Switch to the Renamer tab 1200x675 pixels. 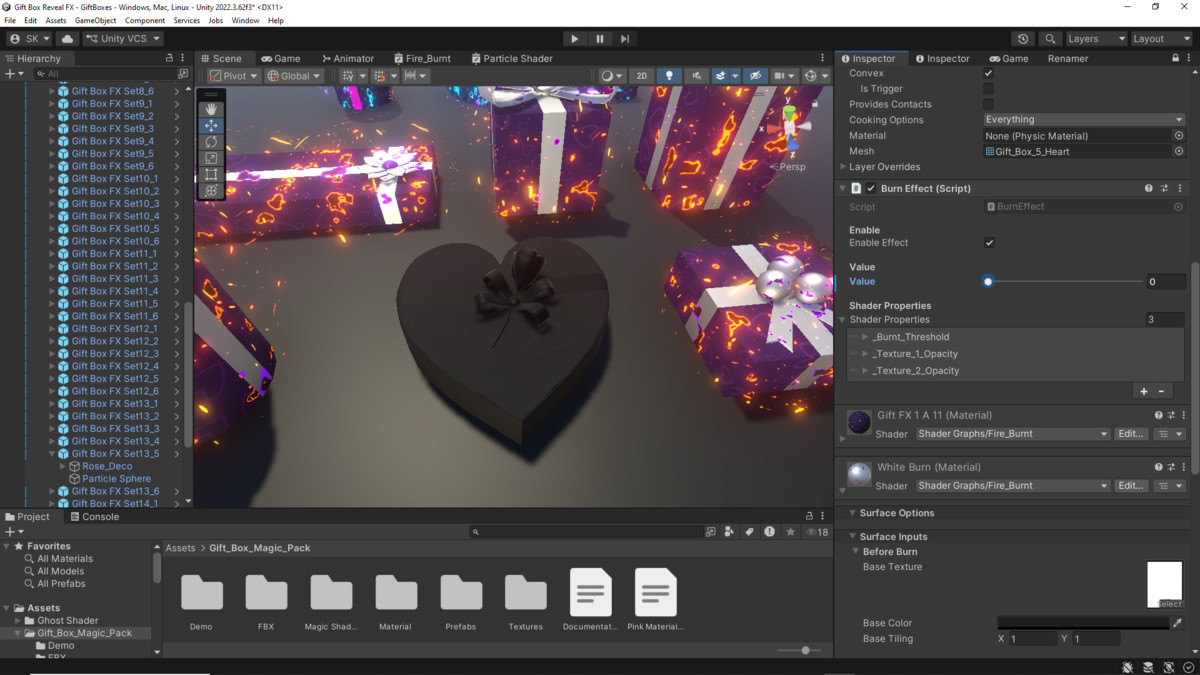(1068, 58)
